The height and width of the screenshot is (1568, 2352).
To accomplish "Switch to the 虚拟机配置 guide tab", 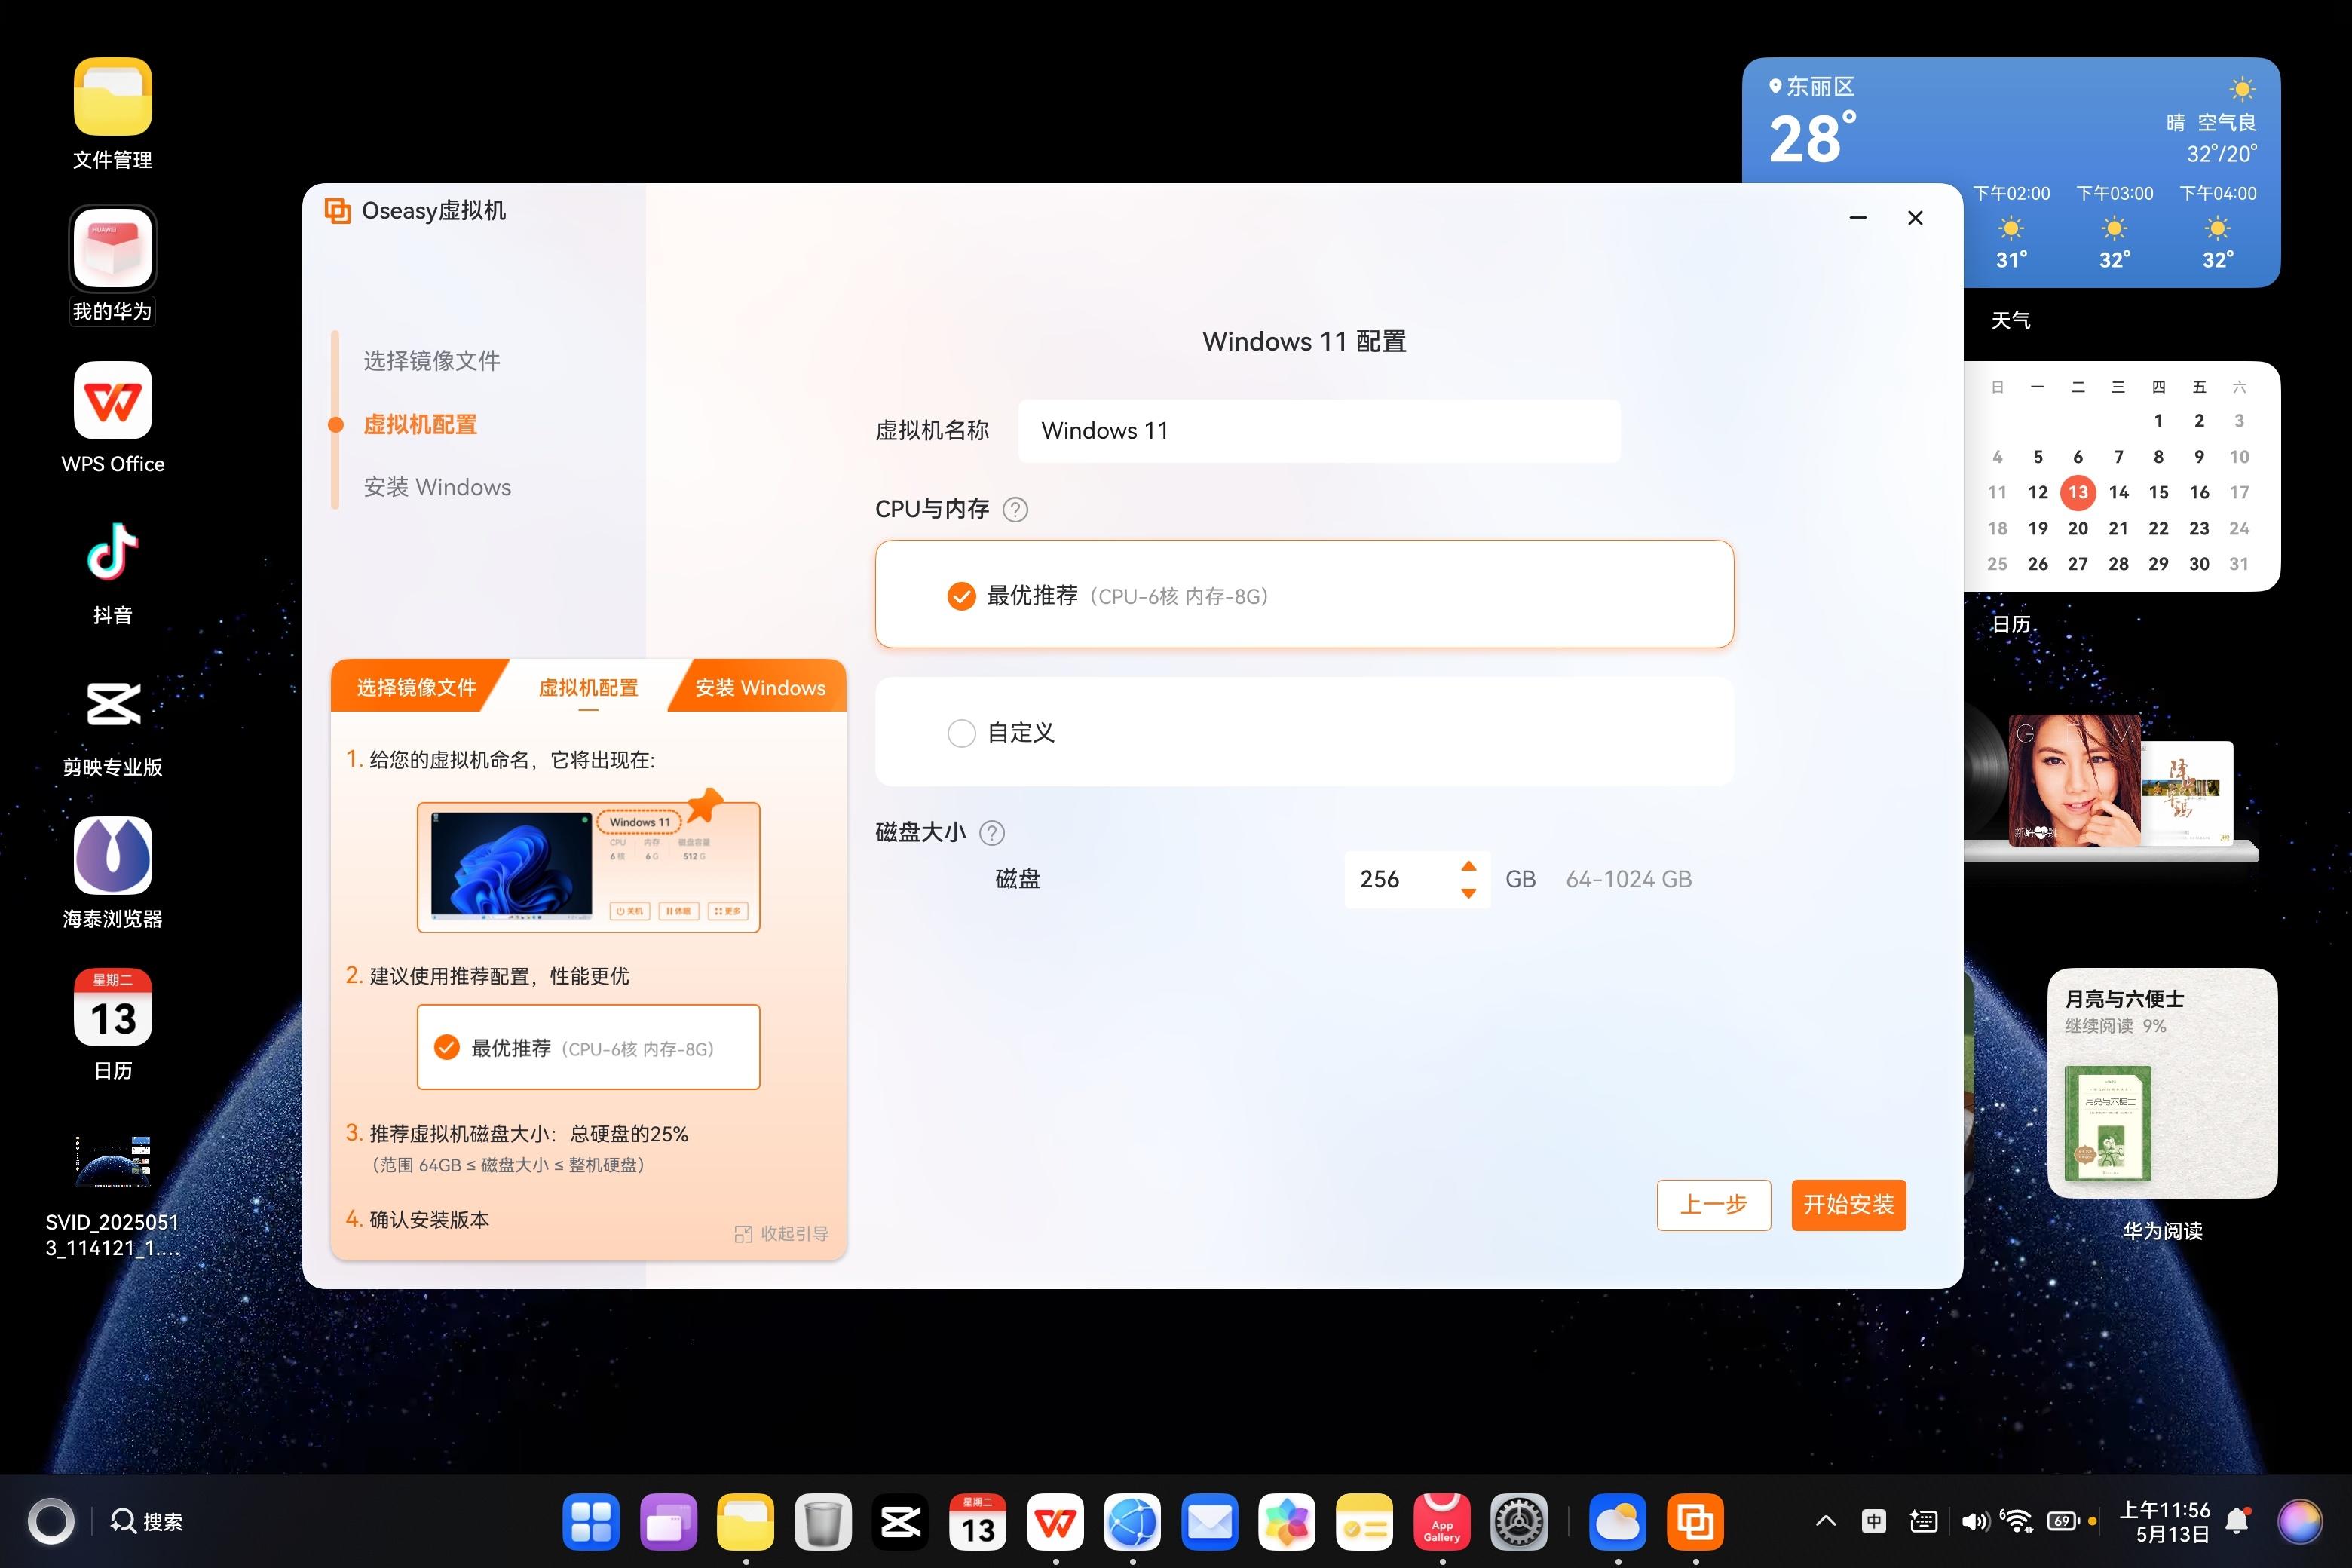I will [x=588, y=687].
